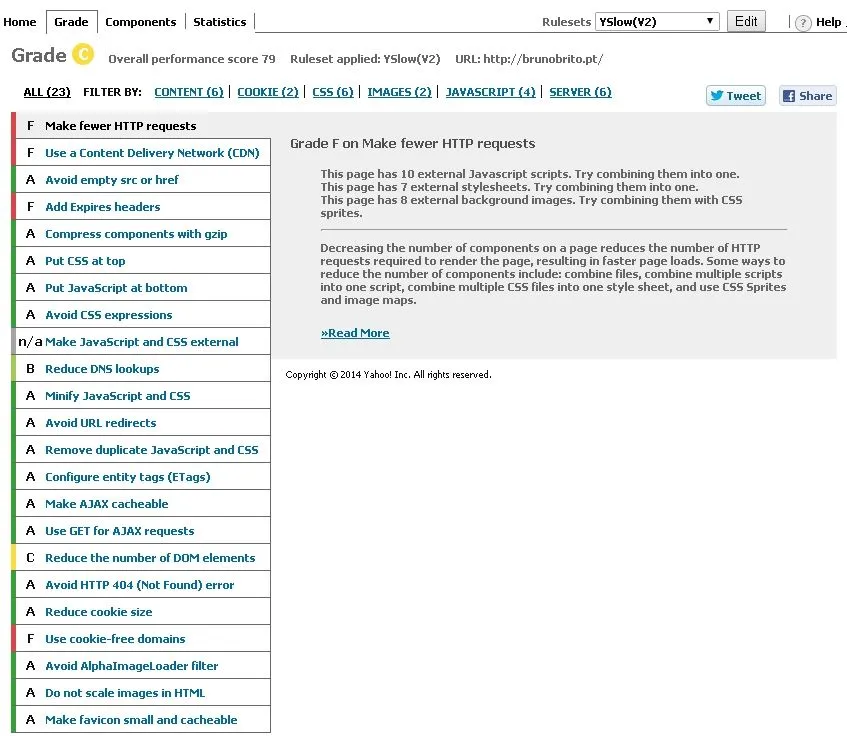Select Avoid CSS expressions rule
847x747 pixels.
coord(143,315)
